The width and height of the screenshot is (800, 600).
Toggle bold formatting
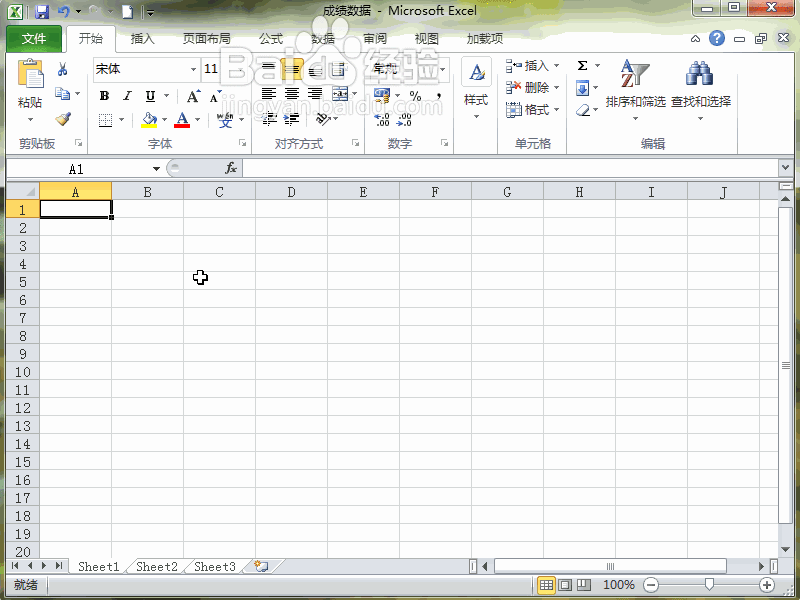(x=104, y=96)
